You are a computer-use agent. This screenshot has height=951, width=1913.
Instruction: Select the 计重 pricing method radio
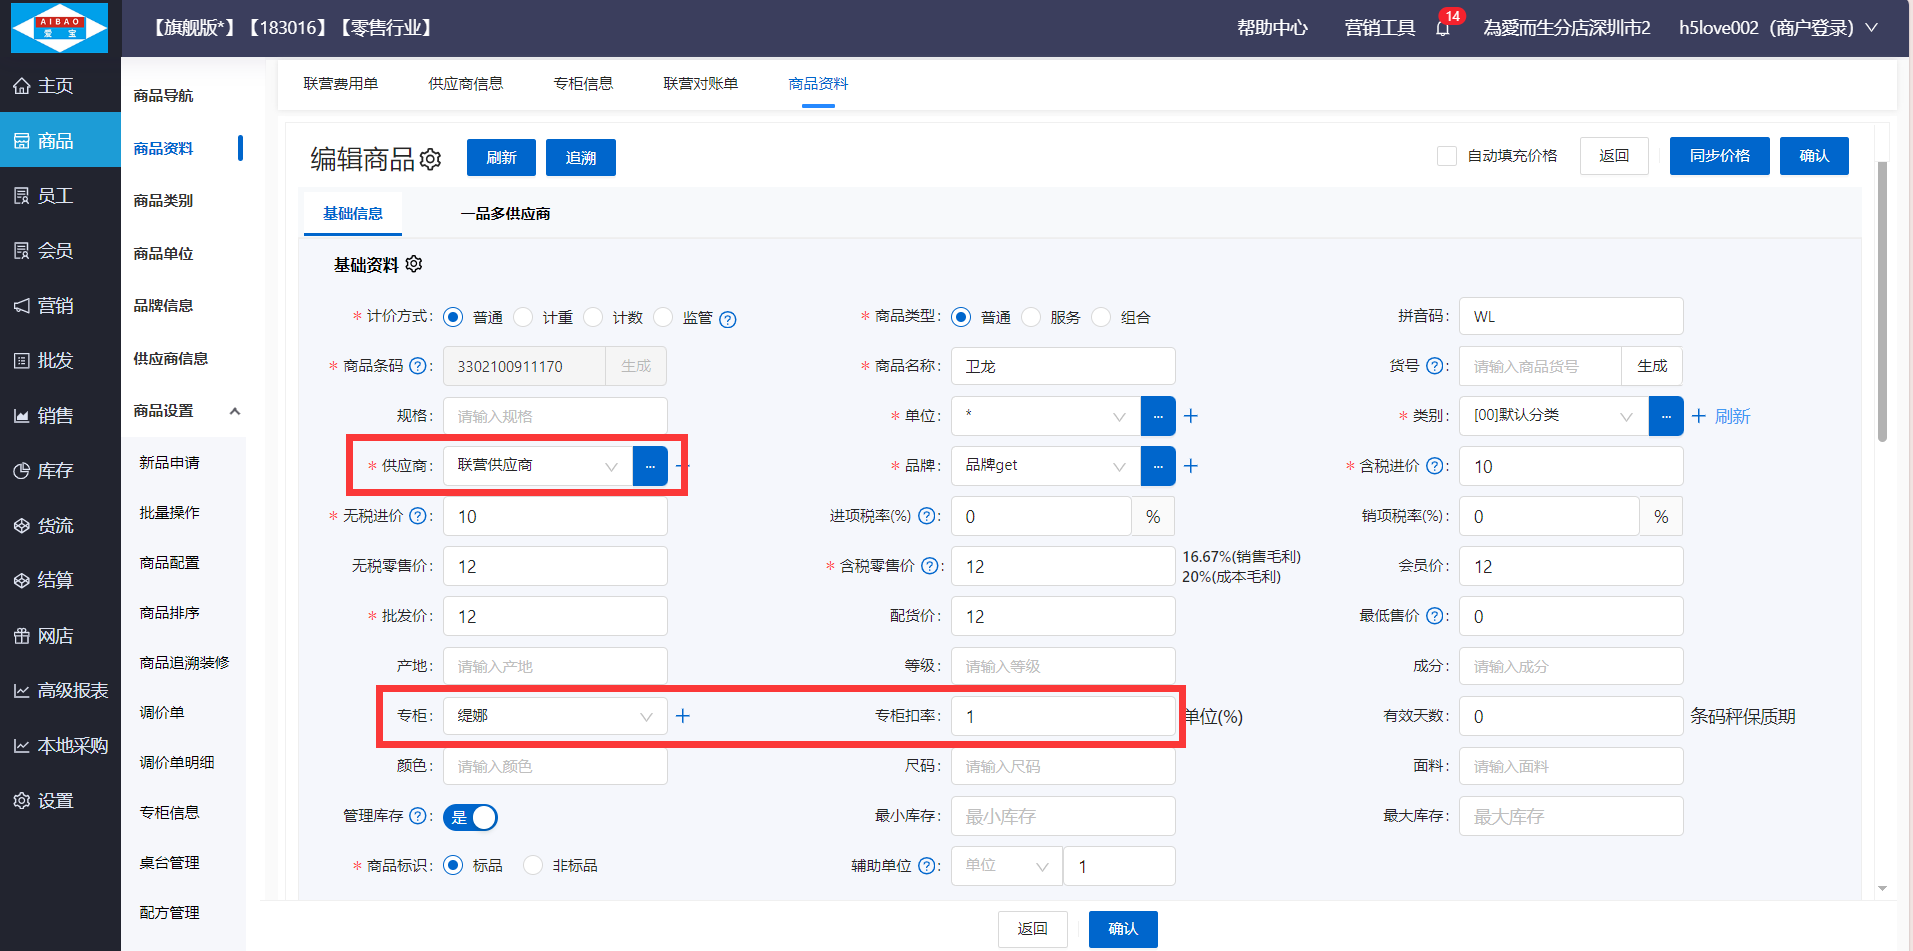[523, 317]
